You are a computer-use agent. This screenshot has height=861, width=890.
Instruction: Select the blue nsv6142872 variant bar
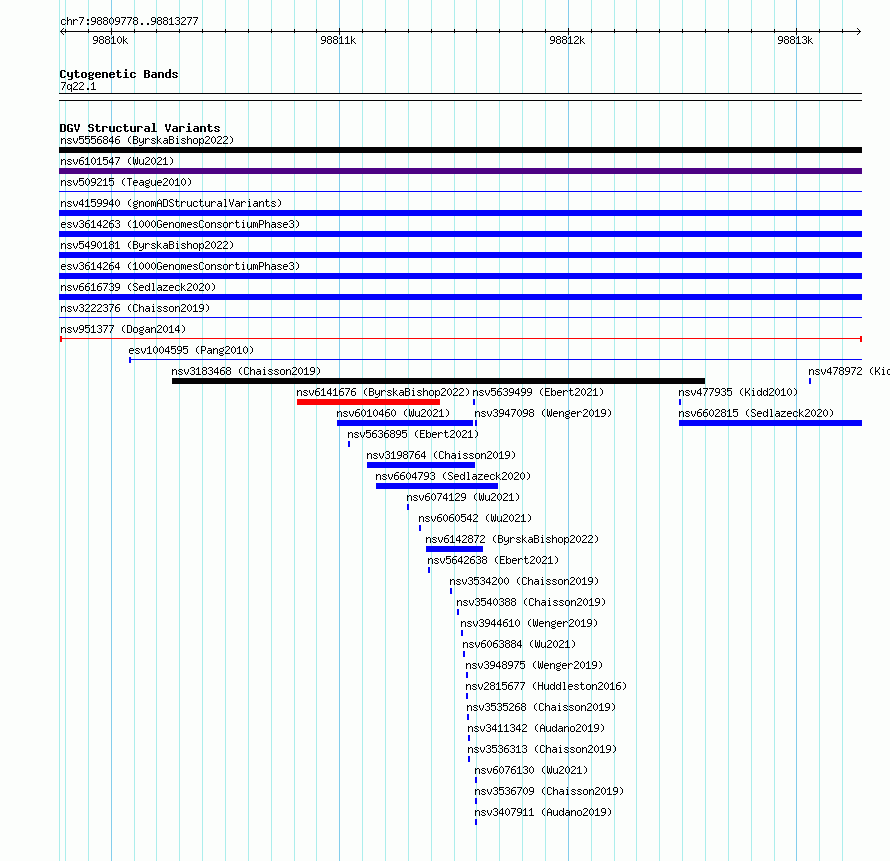click(454, 549)
